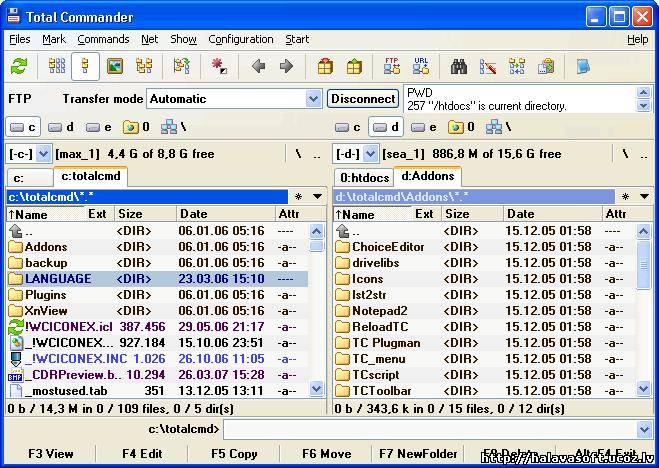Click the Refresh (reread source) toolbar icon

pos(19,67)
